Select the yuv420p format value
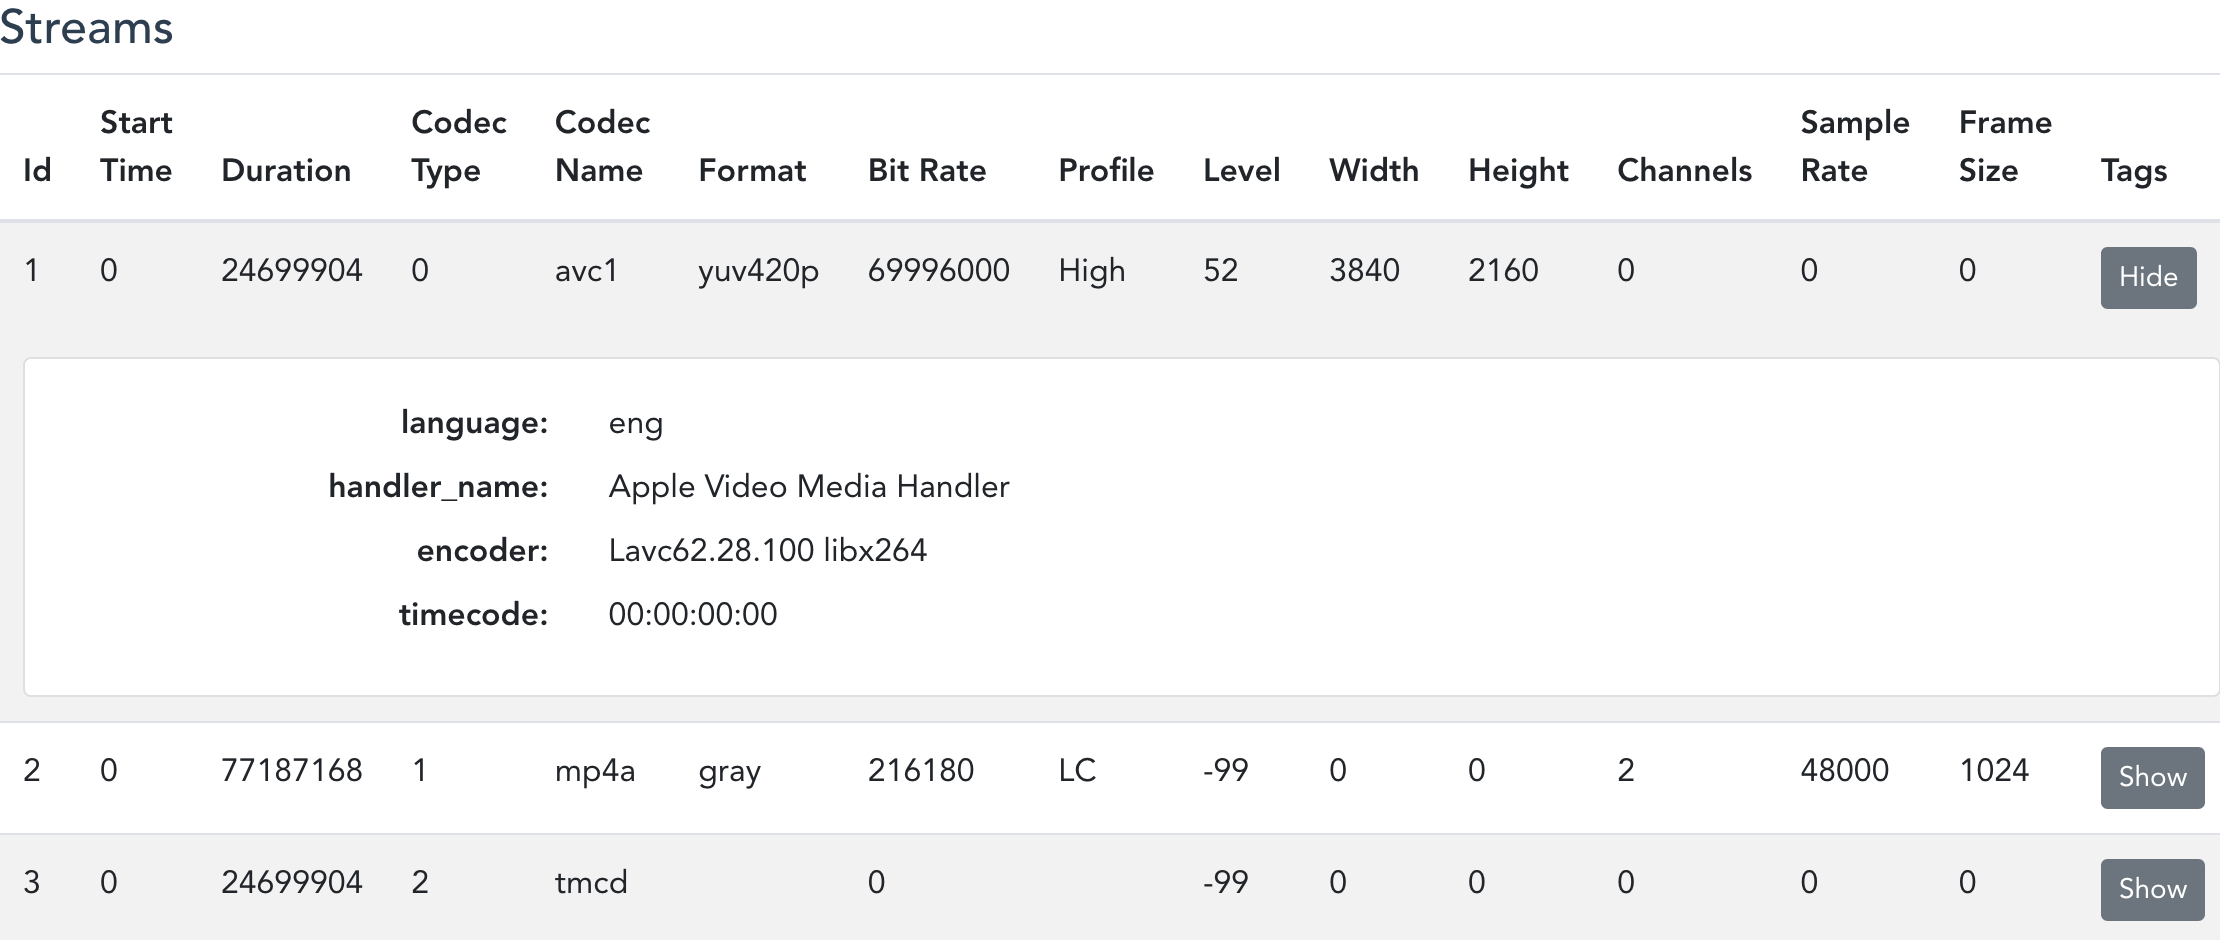The width and height of the screenshot is (2220, 940). [x=758, y=271]
